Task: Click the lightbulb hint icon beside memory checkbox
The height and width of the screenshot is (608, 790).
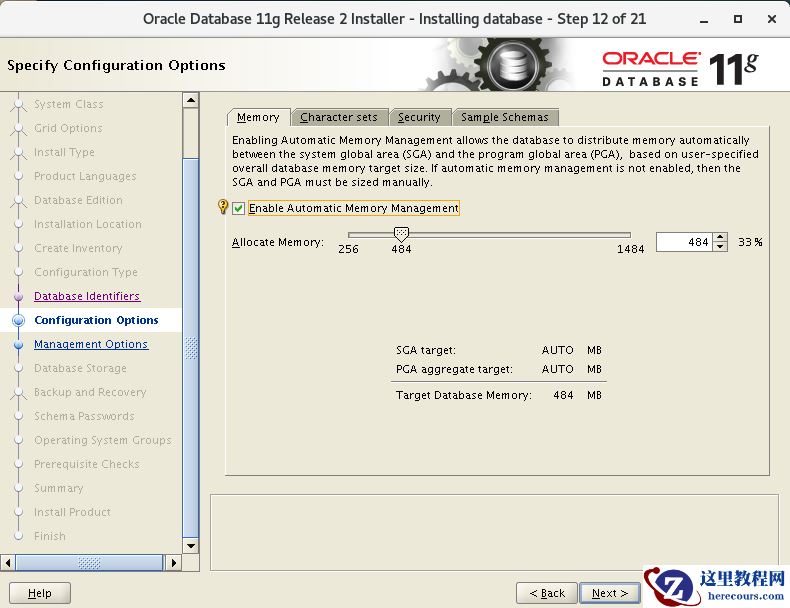Action: coord(223,207)
